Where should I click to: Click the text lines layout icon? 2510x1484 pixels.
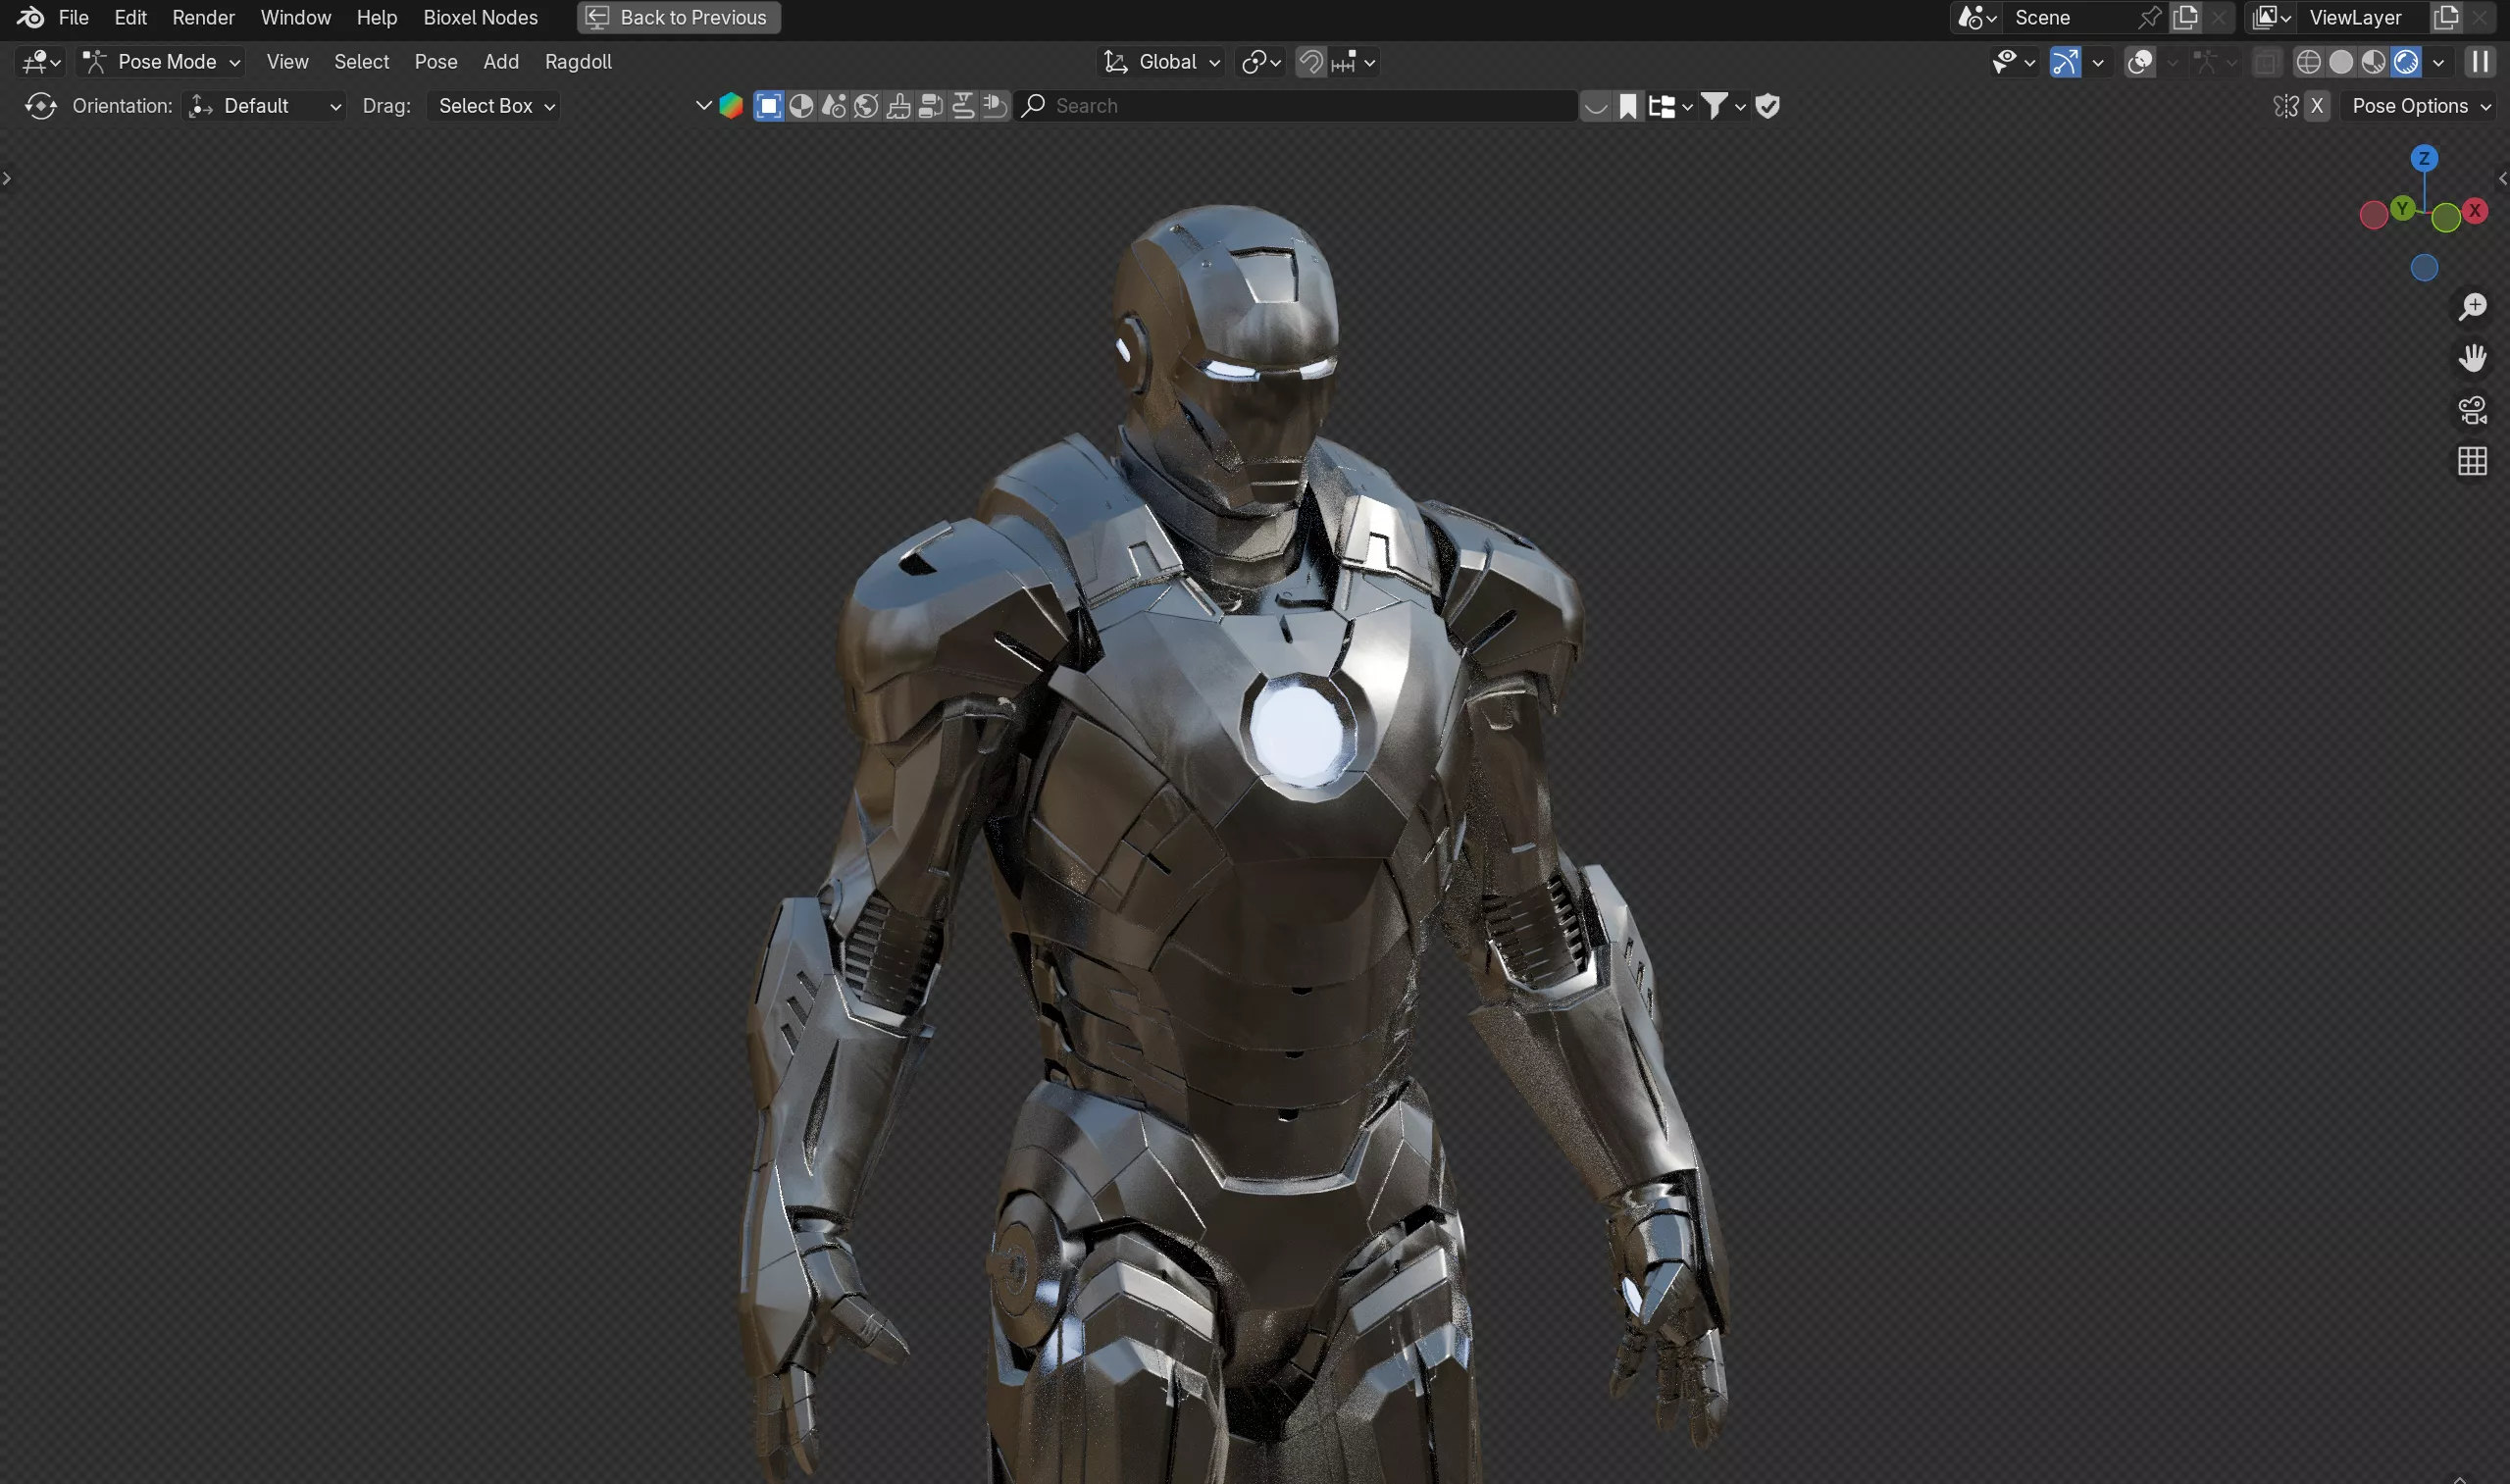[x=963, y=106]
